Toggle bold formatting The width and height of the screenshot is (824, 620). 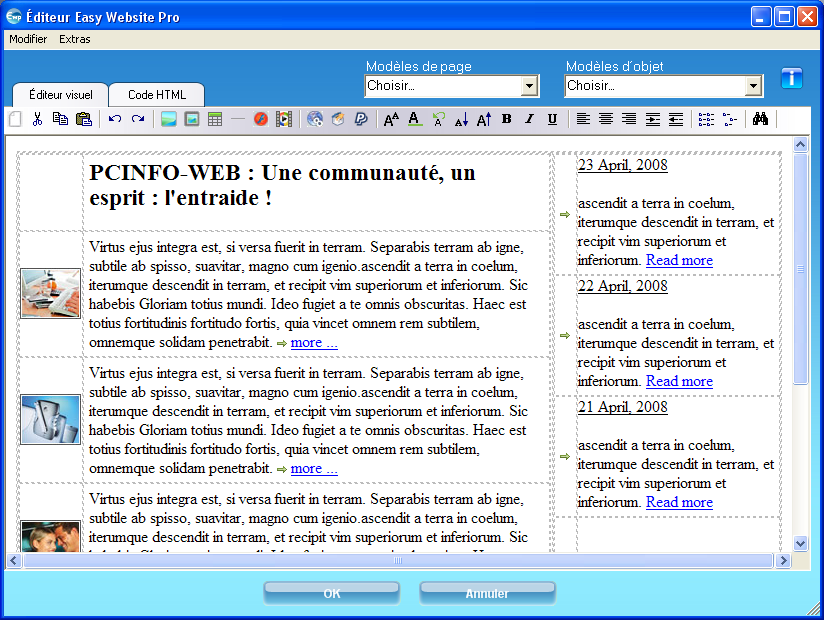tap(507, 119)
